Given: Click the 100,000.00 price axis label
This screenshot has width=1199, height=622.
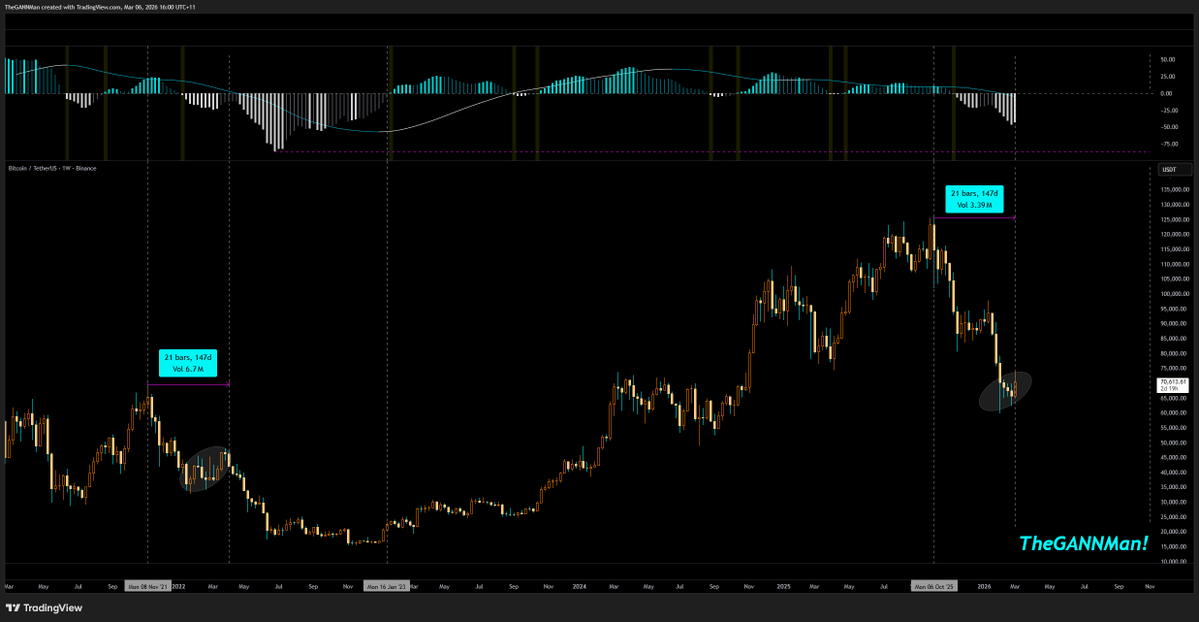Looking at the screenshot, I should tap(1175, 294).
